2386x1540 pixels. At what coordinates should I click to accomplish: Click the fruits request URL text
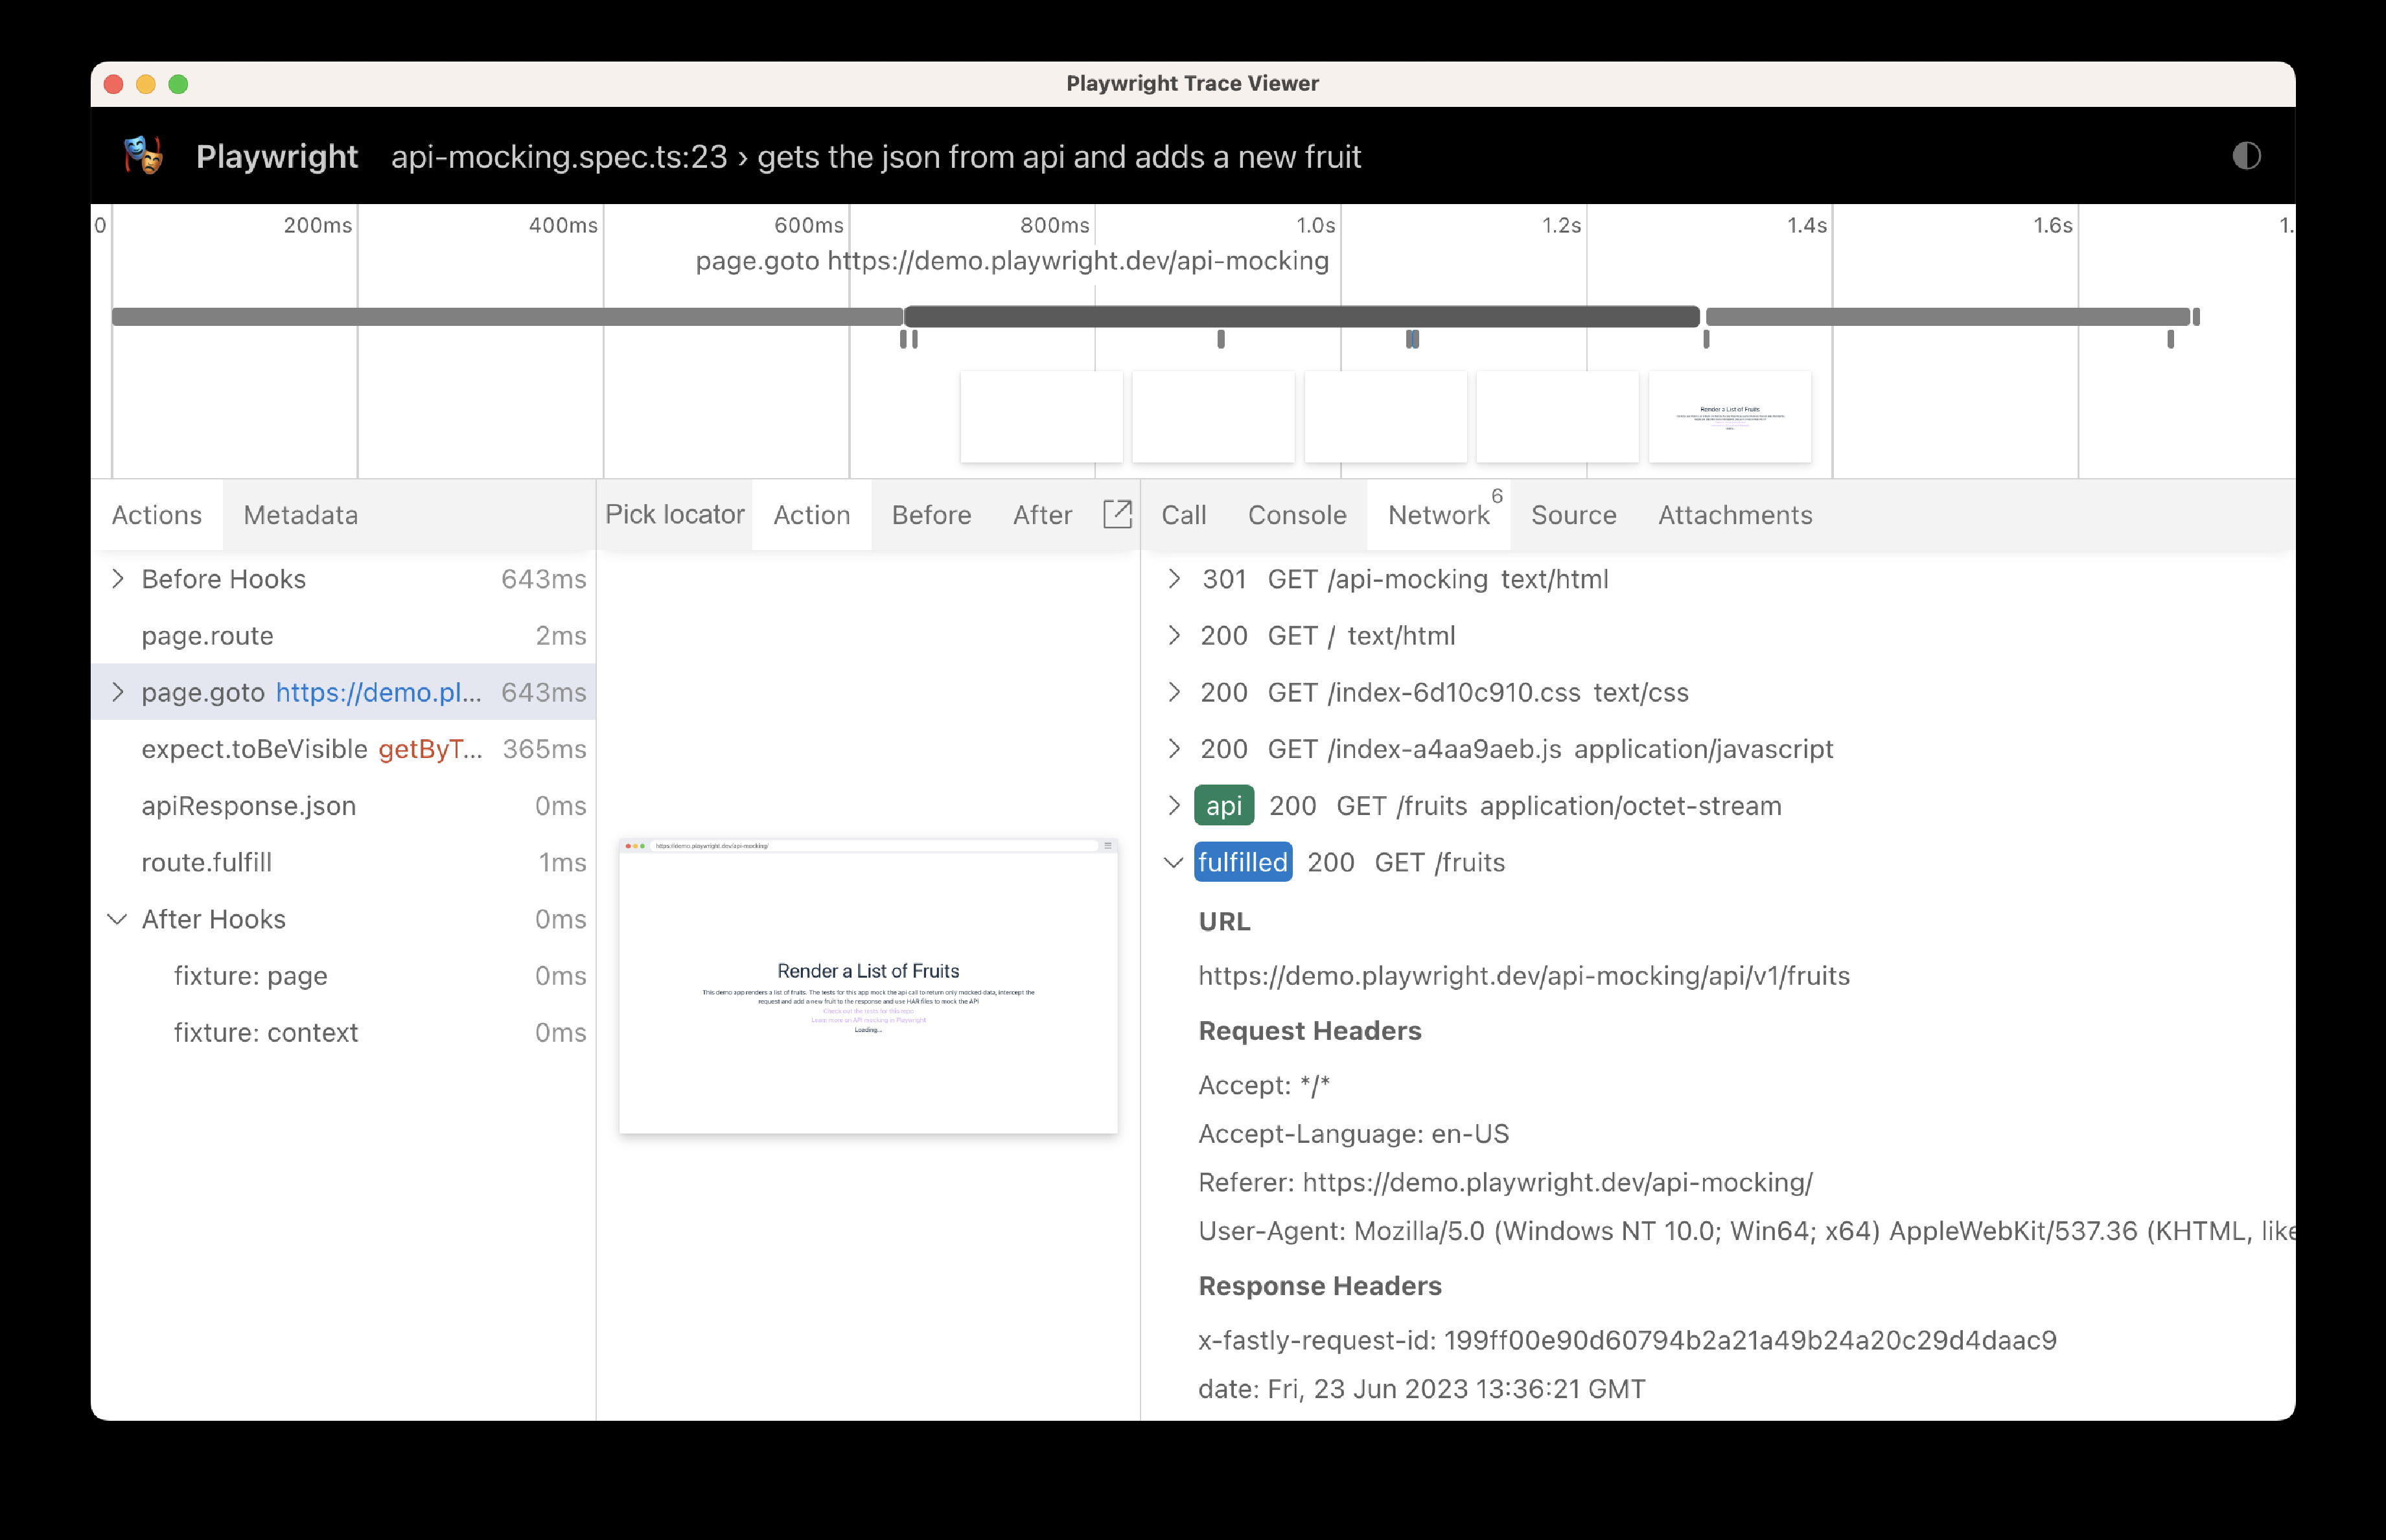click(1524, 976)
